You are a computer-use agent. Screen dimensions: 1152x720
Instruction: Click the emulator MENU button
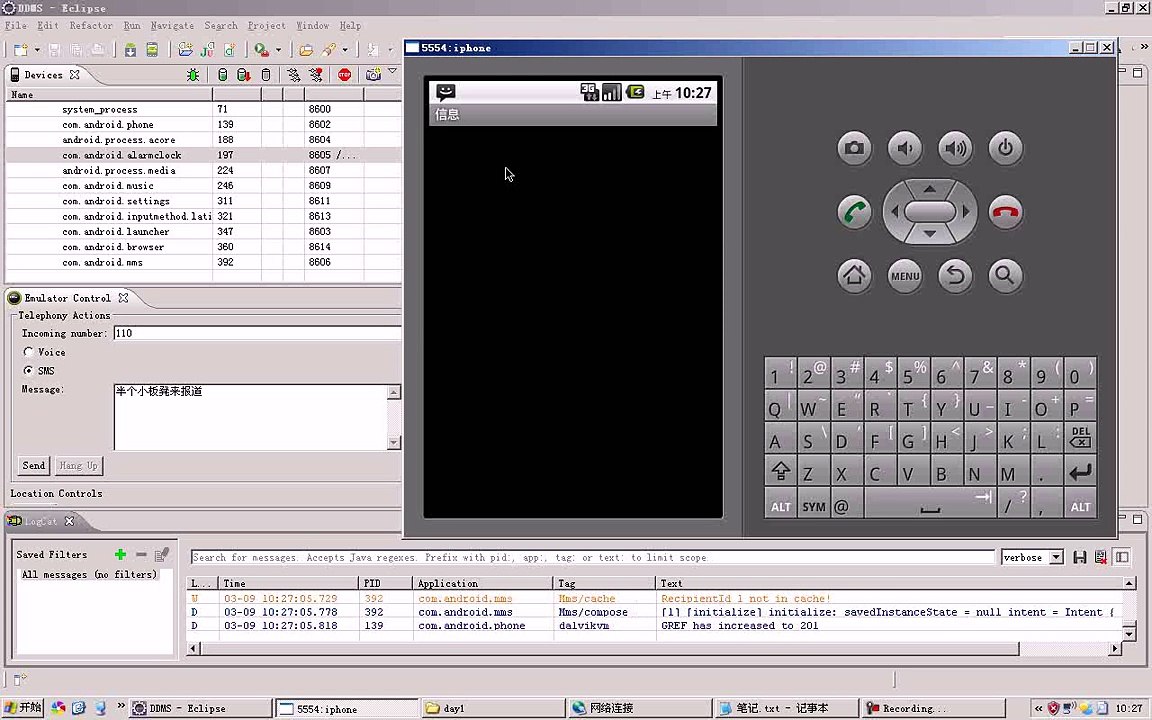(x=904, y=276)
